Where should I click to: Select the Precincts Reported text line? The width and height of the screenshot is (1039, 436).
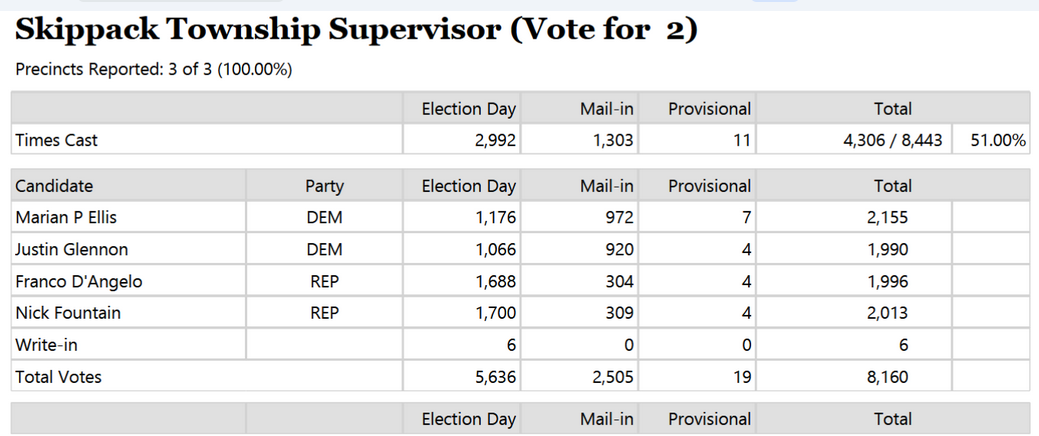[154, 70]
